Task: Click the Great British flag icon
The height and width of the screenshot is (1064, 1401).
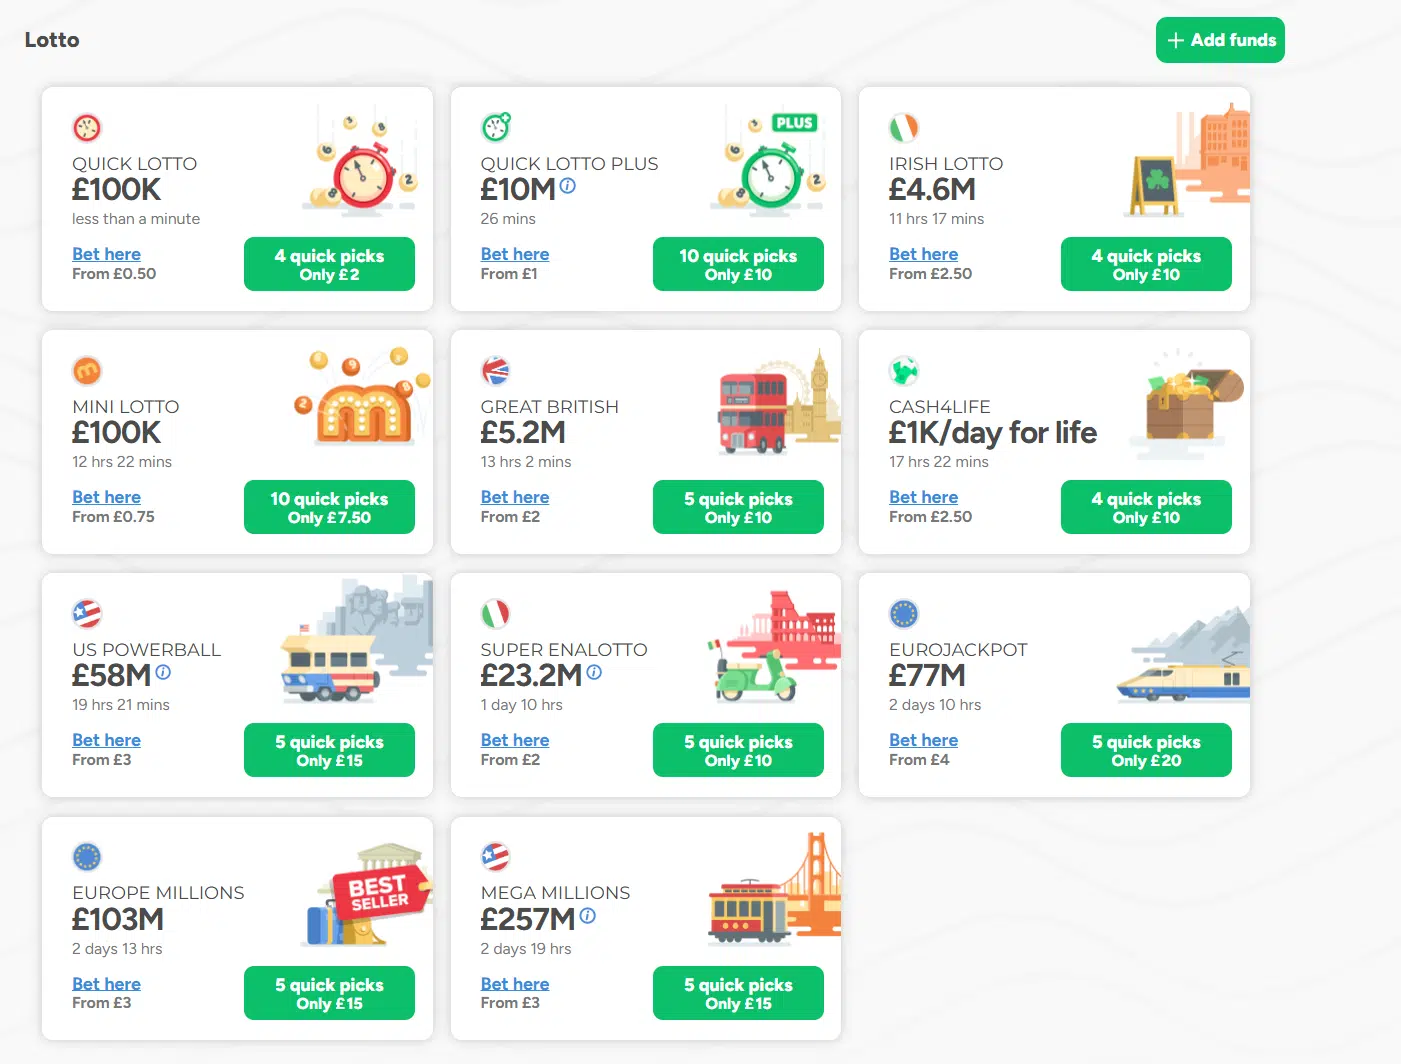Action: coord(496,371)
